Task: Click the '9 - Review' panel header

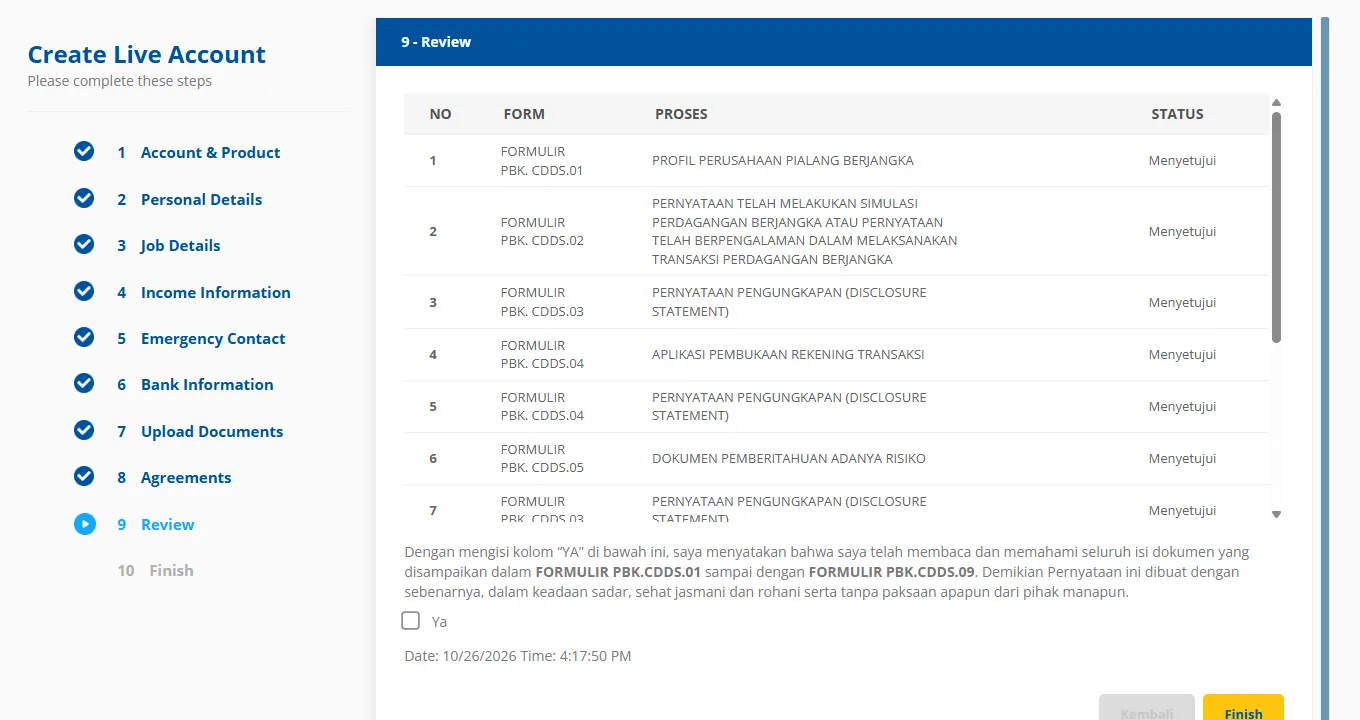Action: tap(843, 42)
